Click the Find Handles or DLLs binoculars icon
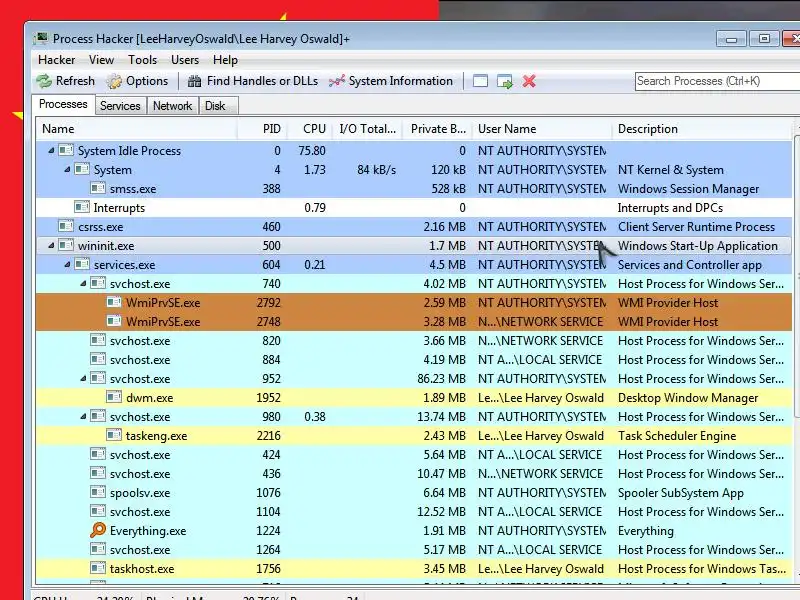This screenshot has height=600, width=800. pyautogui.click(x=194, y=81)
